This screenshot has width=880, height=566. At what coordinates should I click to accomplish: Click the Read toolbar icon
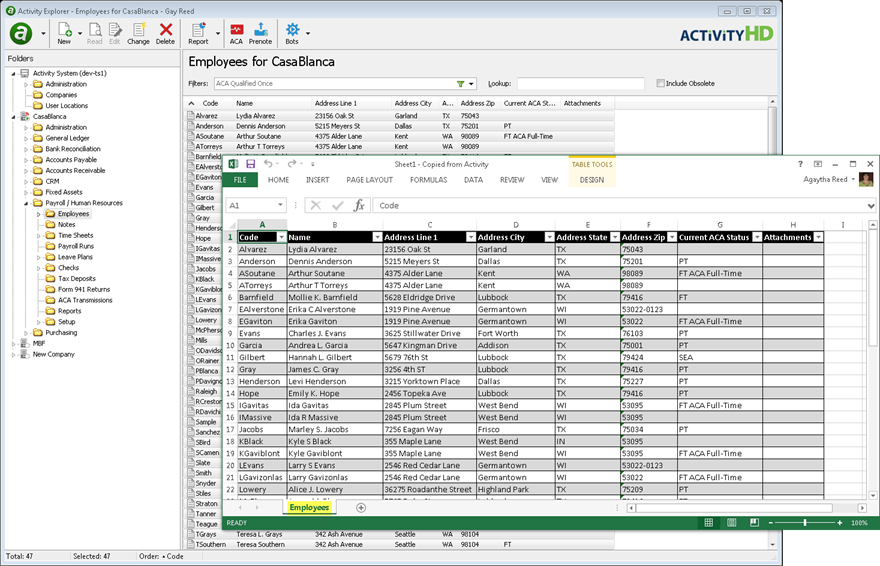click(94, 33)
